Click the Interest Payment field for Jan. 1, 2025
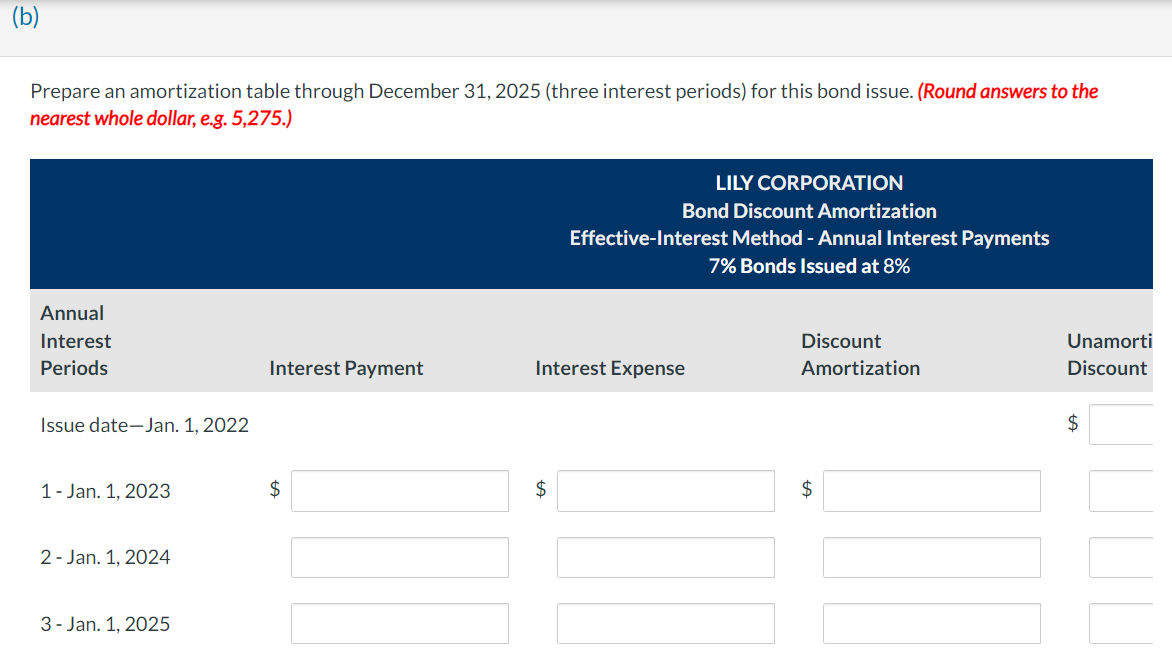 pos(399,623)
